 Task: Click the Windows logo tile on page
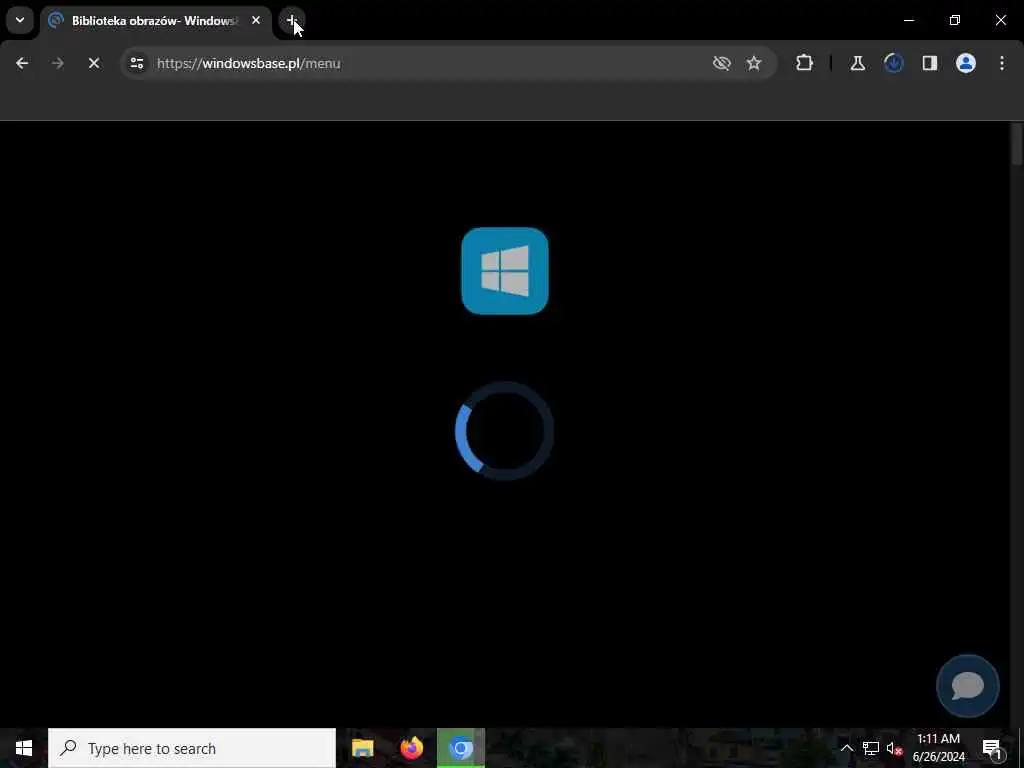(x=505, y=271)
